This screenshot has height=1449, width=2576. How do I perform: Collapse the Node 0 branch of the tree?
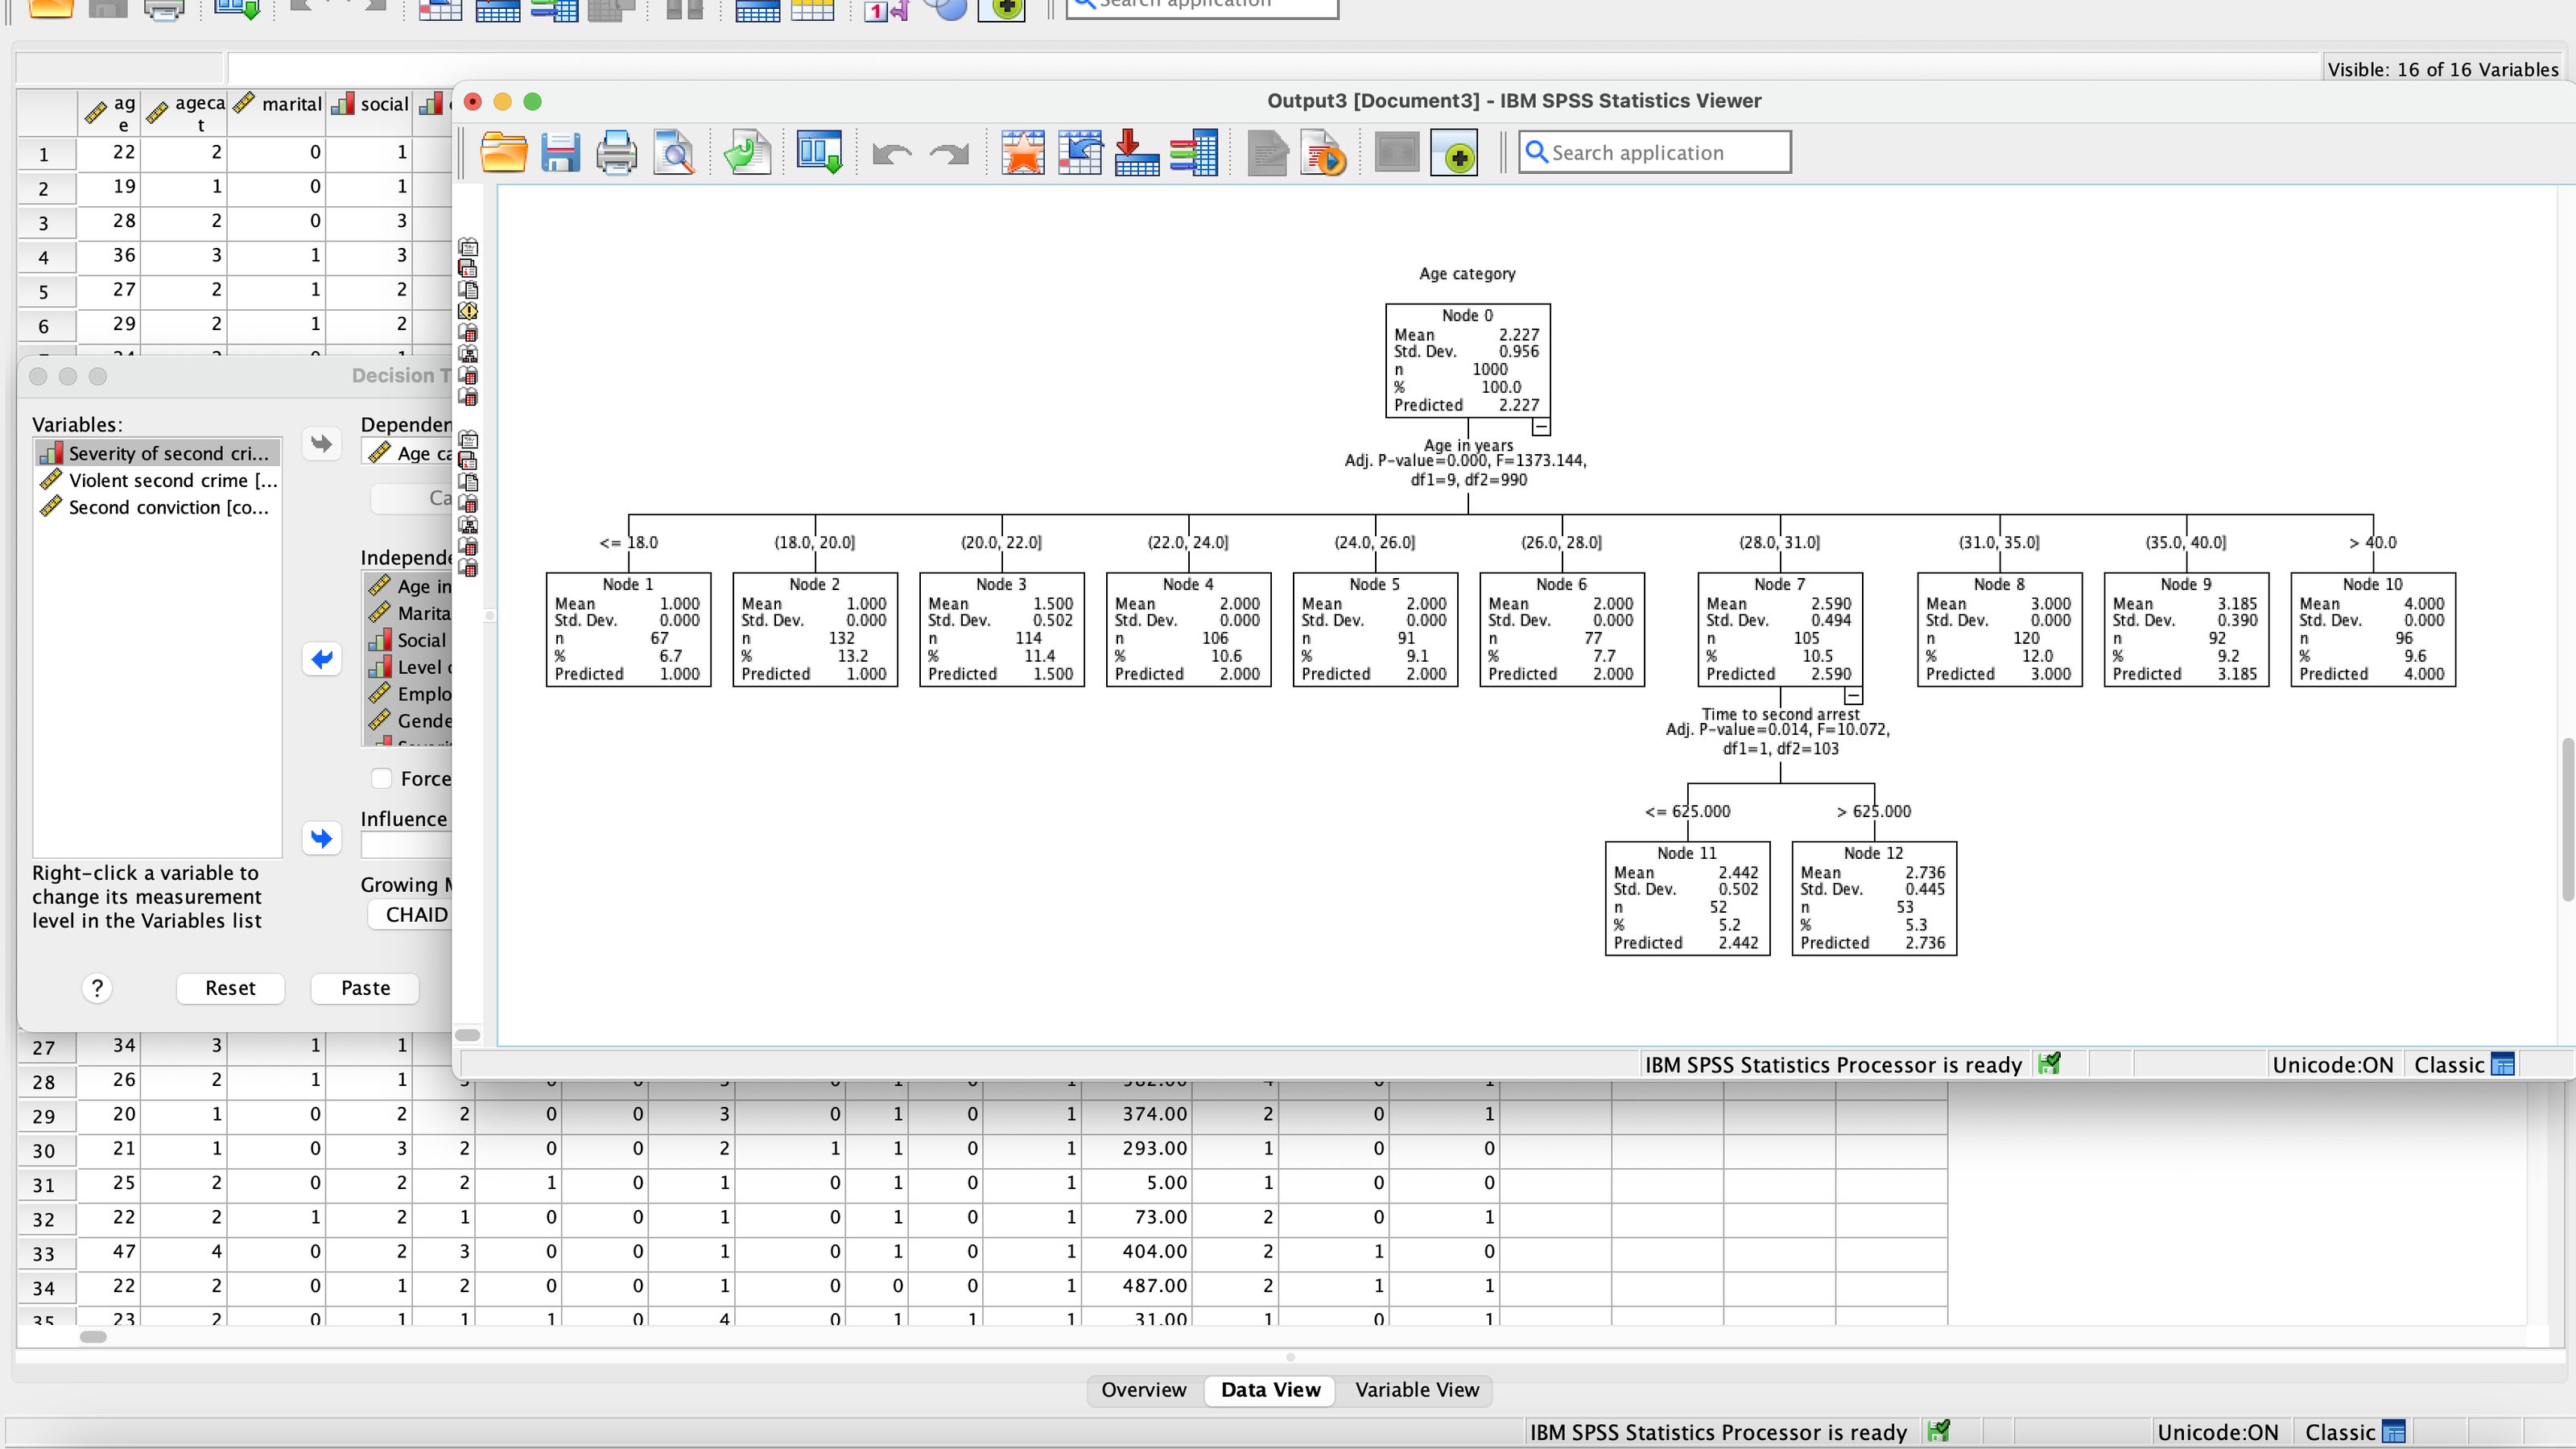pos(1541,427)
